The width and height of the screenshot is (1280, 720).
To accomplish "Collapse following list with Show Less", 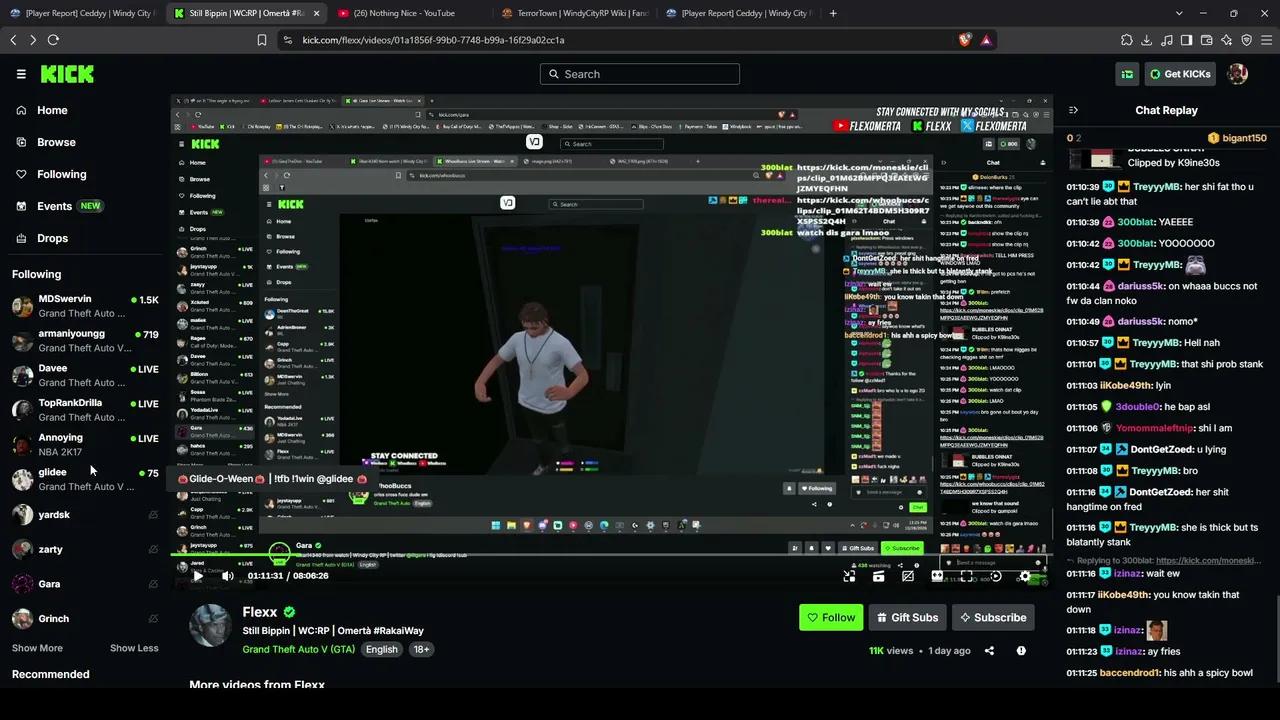I will pyautogui.click(x=134, y=648).
